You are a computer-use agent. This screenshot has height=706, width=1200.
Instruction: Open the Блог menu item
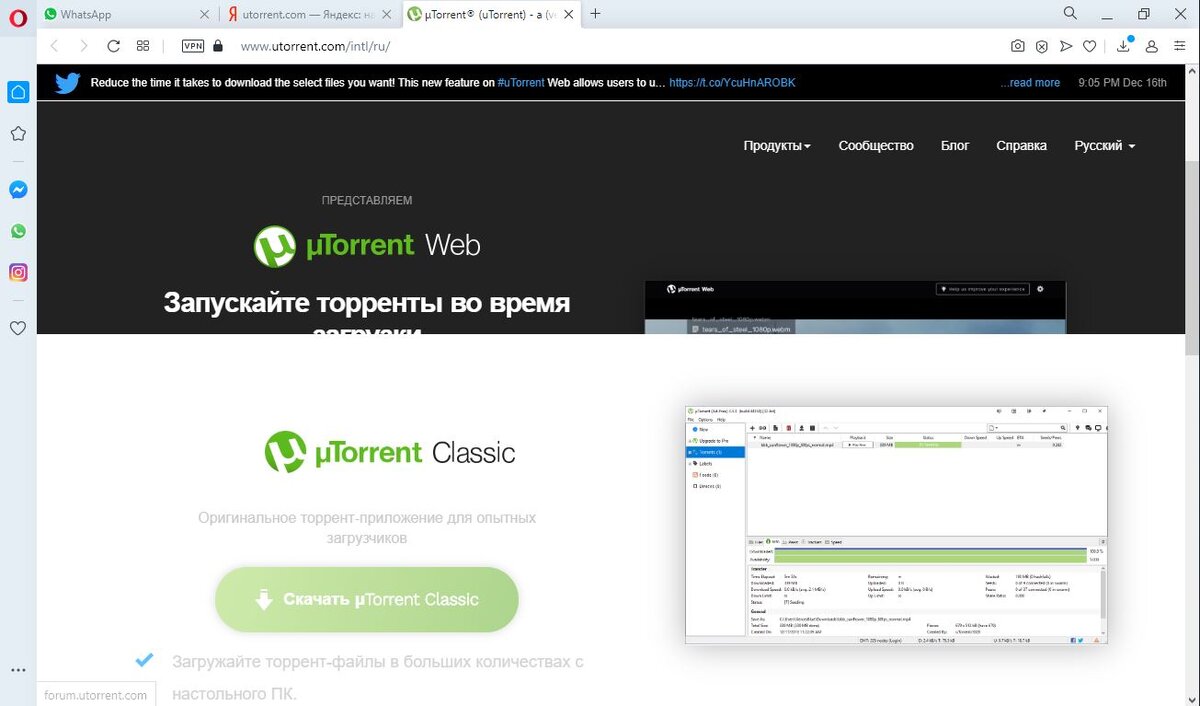pyautogui.click(x=955, y=146)
